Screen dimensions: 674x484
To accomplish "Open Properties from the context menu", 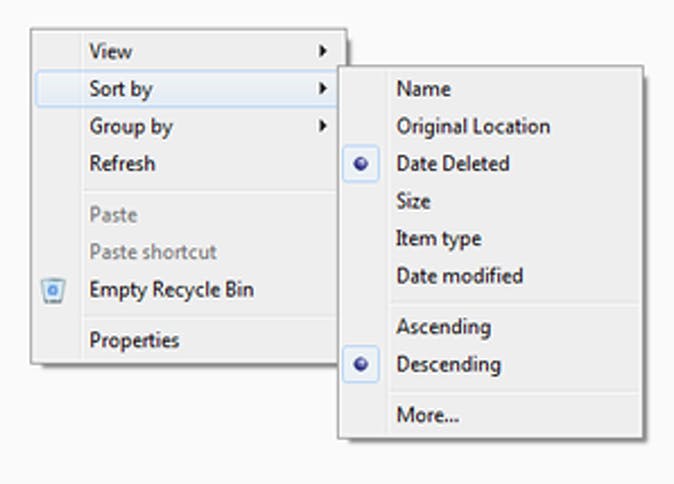I will click(x=134, y=340).
